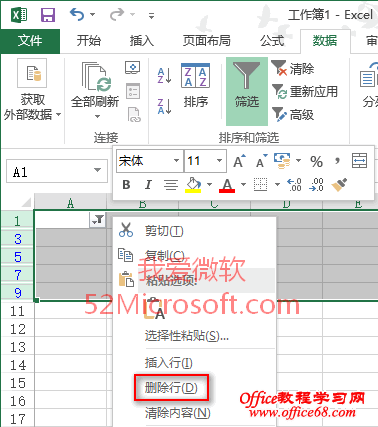Increase font size in mini toolbar
The image size is (378, 427).
239,161
